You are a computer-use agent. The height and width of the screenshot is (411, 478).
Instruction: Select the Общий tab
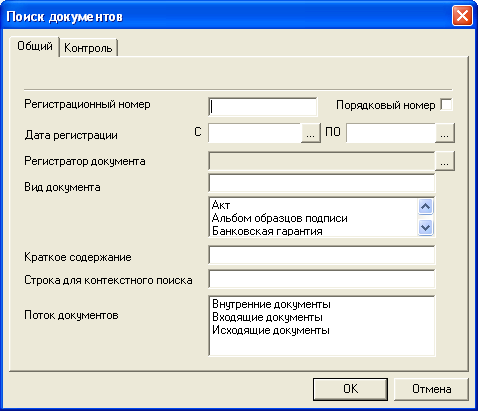(x=35, y=46)
